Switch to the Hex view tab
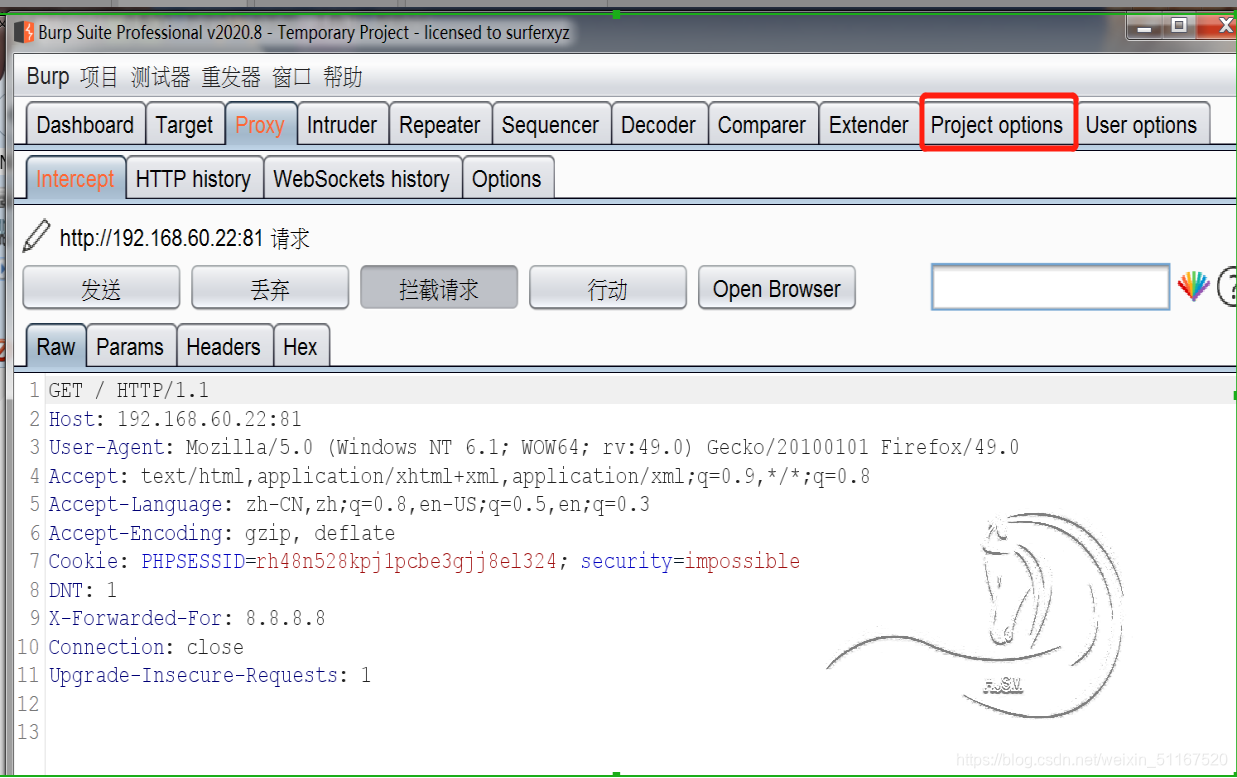The width and height of the screenshot is (1237, 778). coord(300,347)
